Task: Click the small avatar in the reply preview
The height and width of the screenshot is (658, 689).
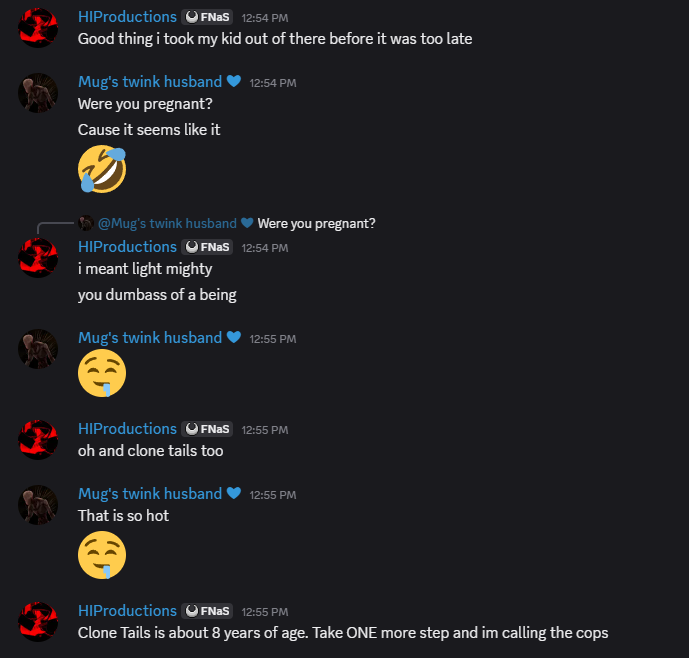Action: (86, 223)
